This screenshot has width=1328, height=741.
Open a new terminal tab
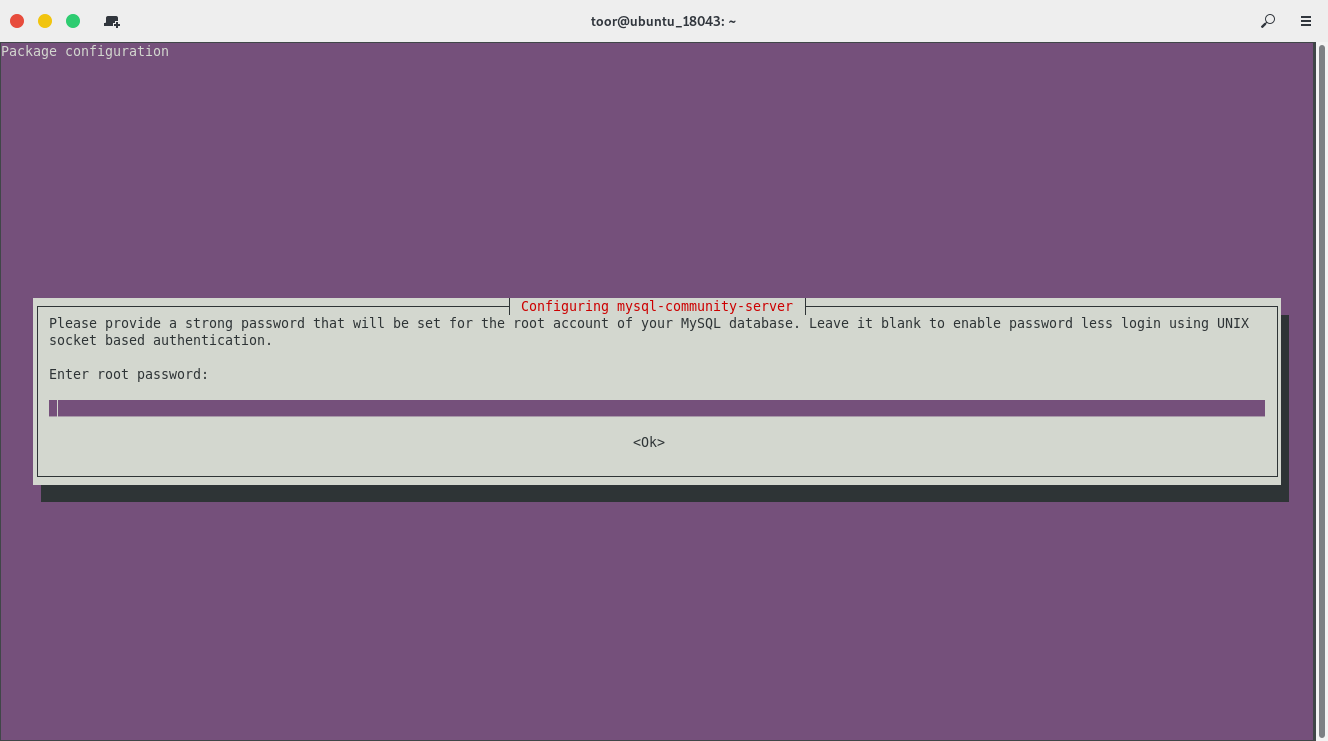coord(112,21)
